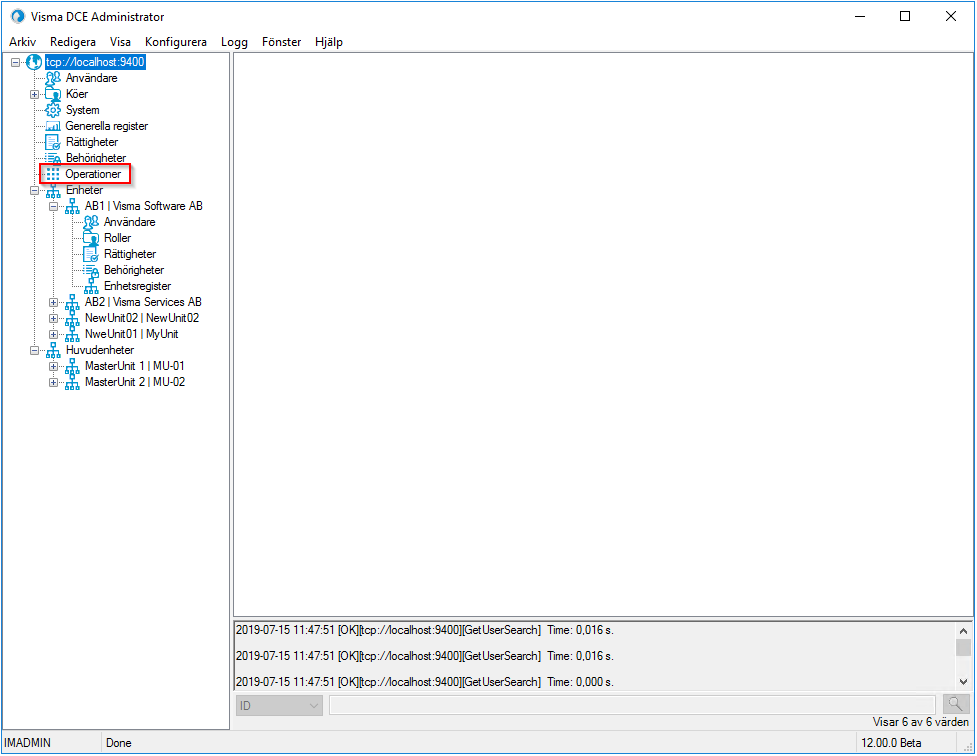The height and width of the screenshot is (756, 977).
Task: Click the search magnifier icon
Action: point(955,704)
